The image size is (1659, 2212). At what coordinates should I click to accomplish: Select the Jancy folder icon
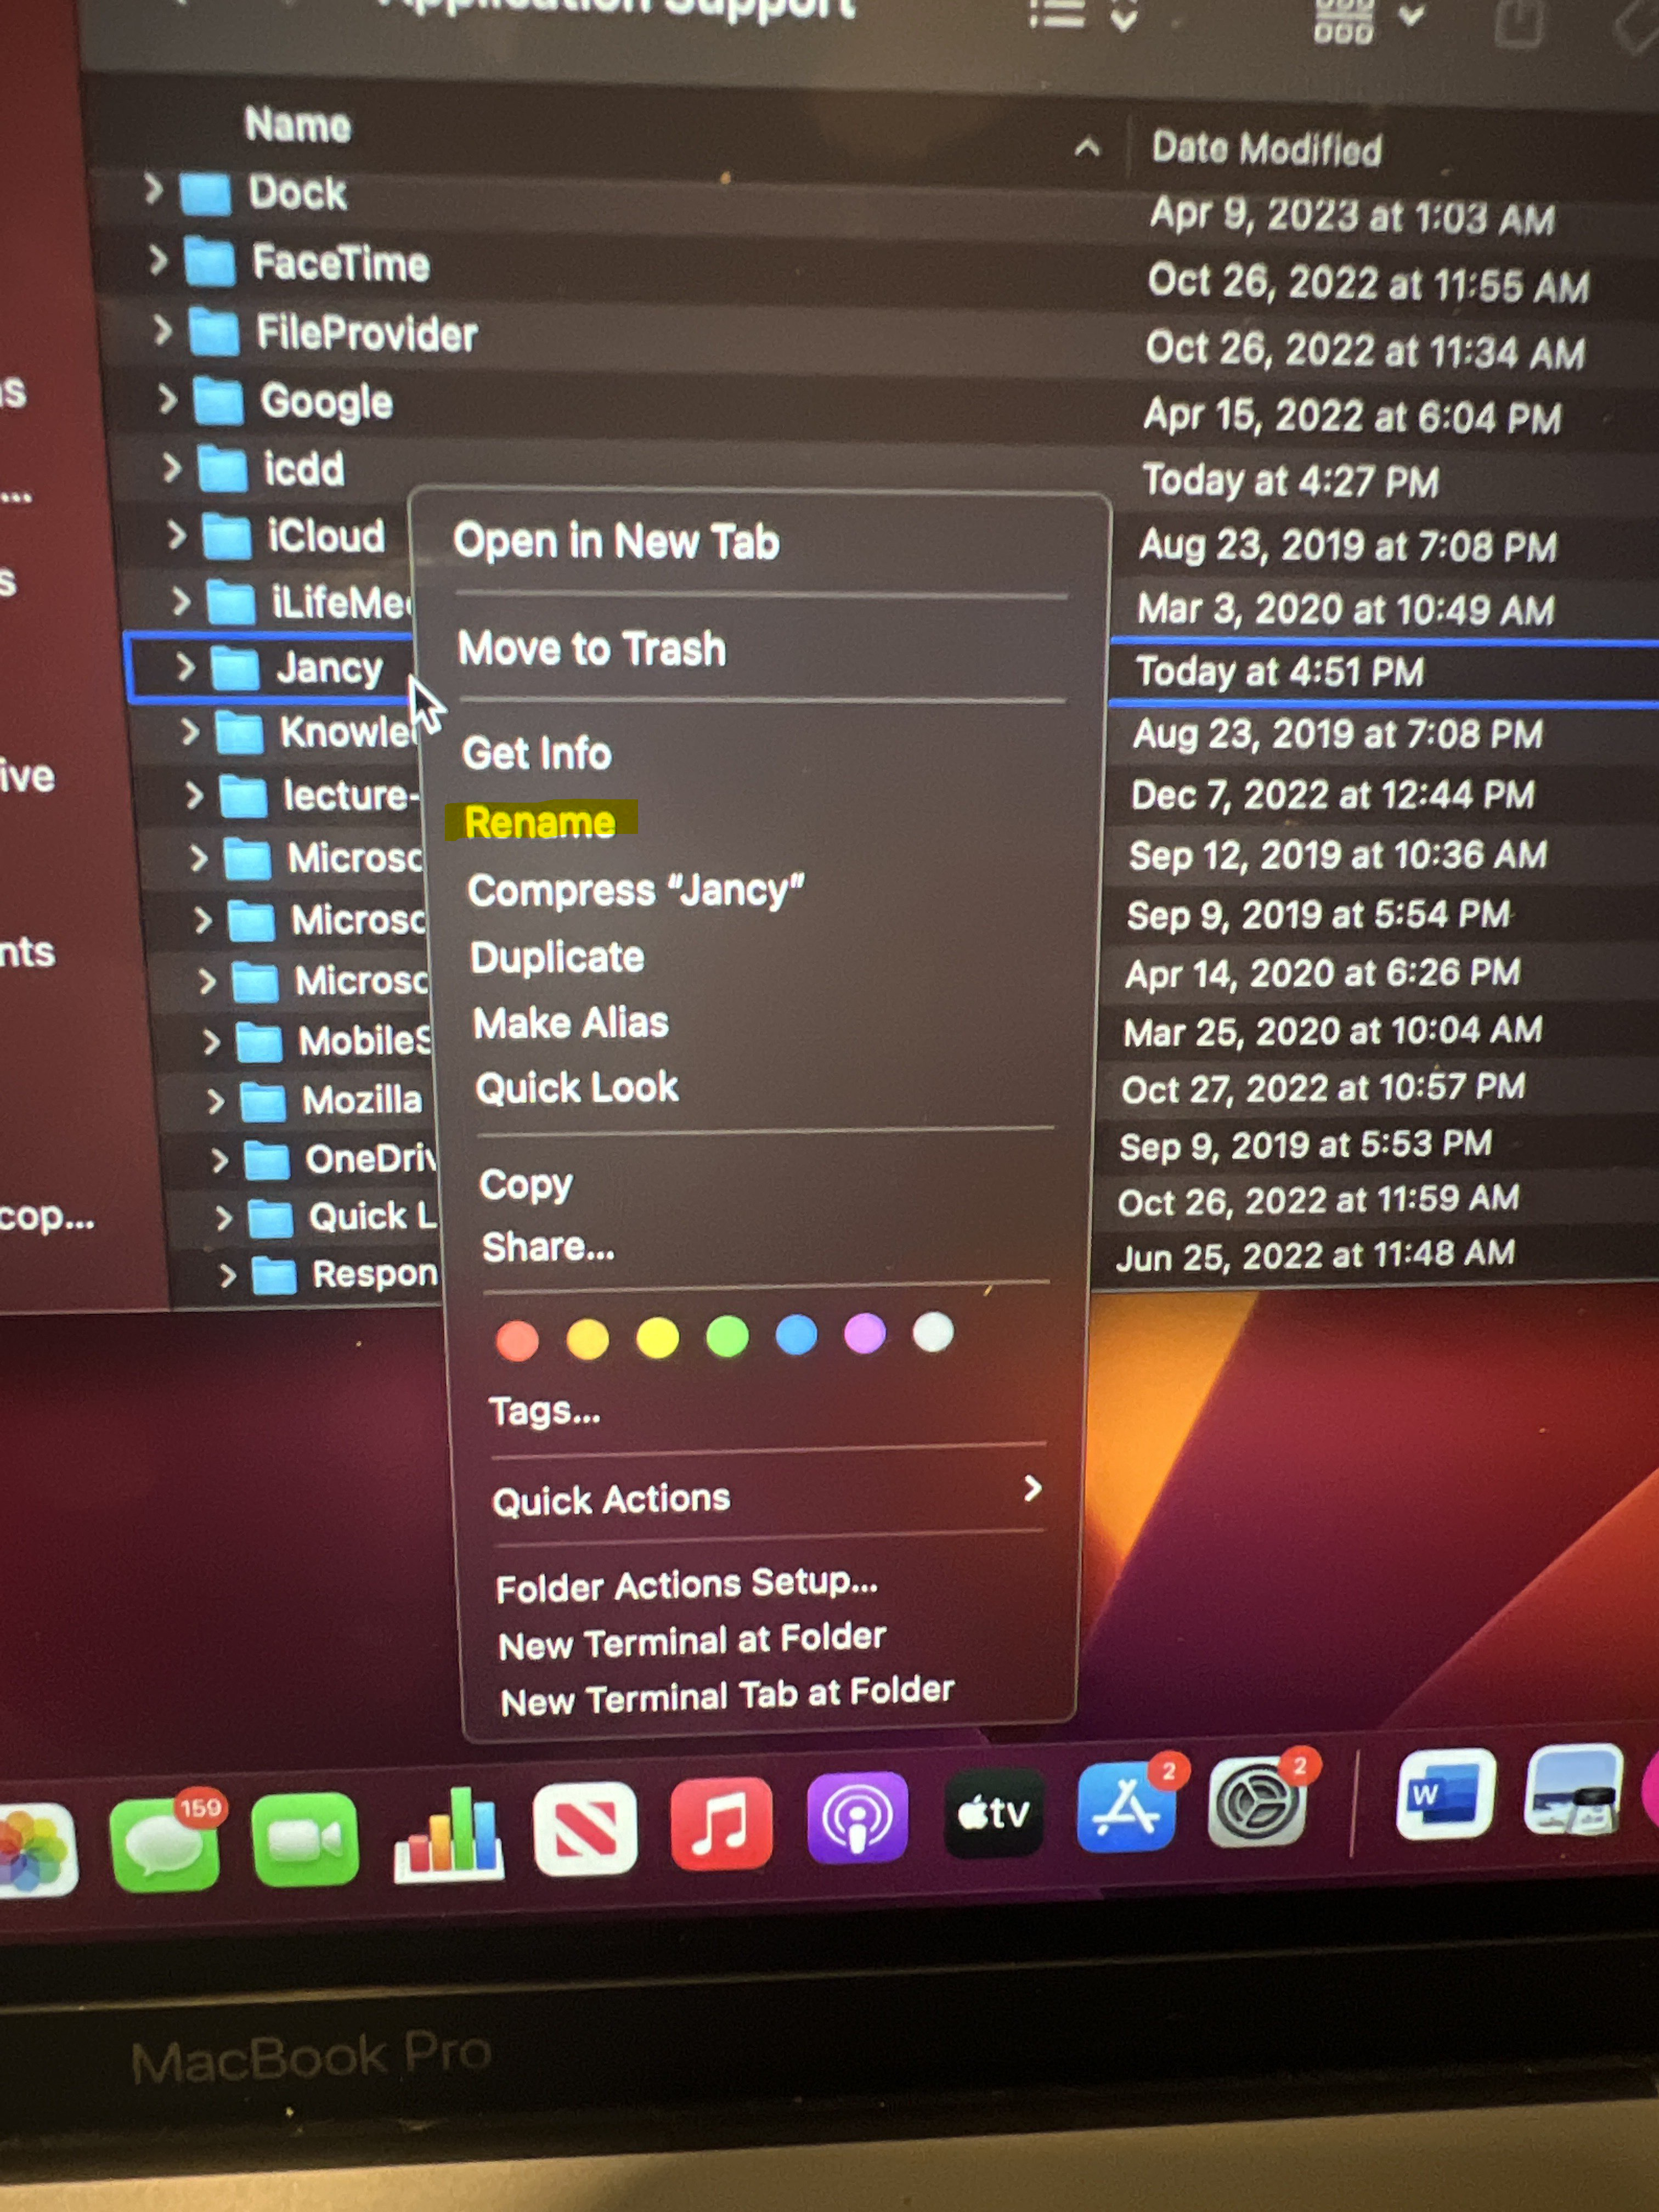point(236,668)
